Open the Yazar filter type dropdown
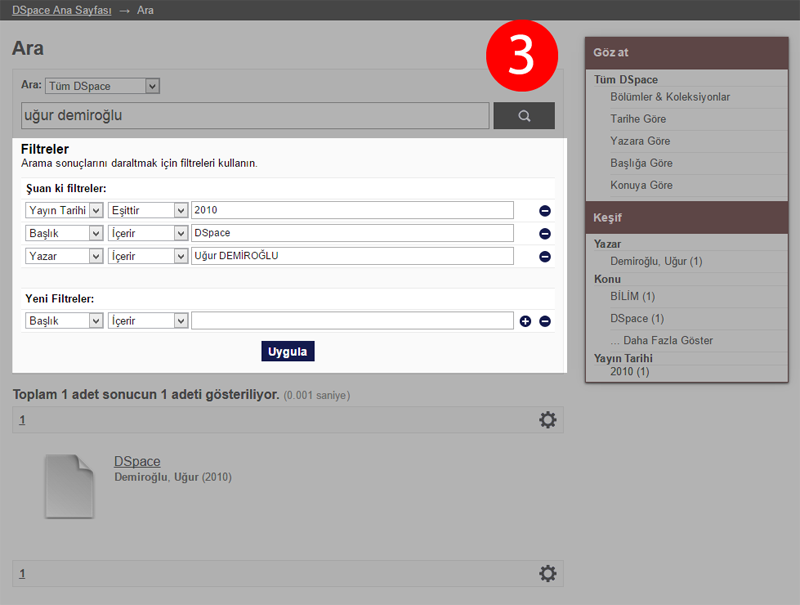 click(64, 256)
